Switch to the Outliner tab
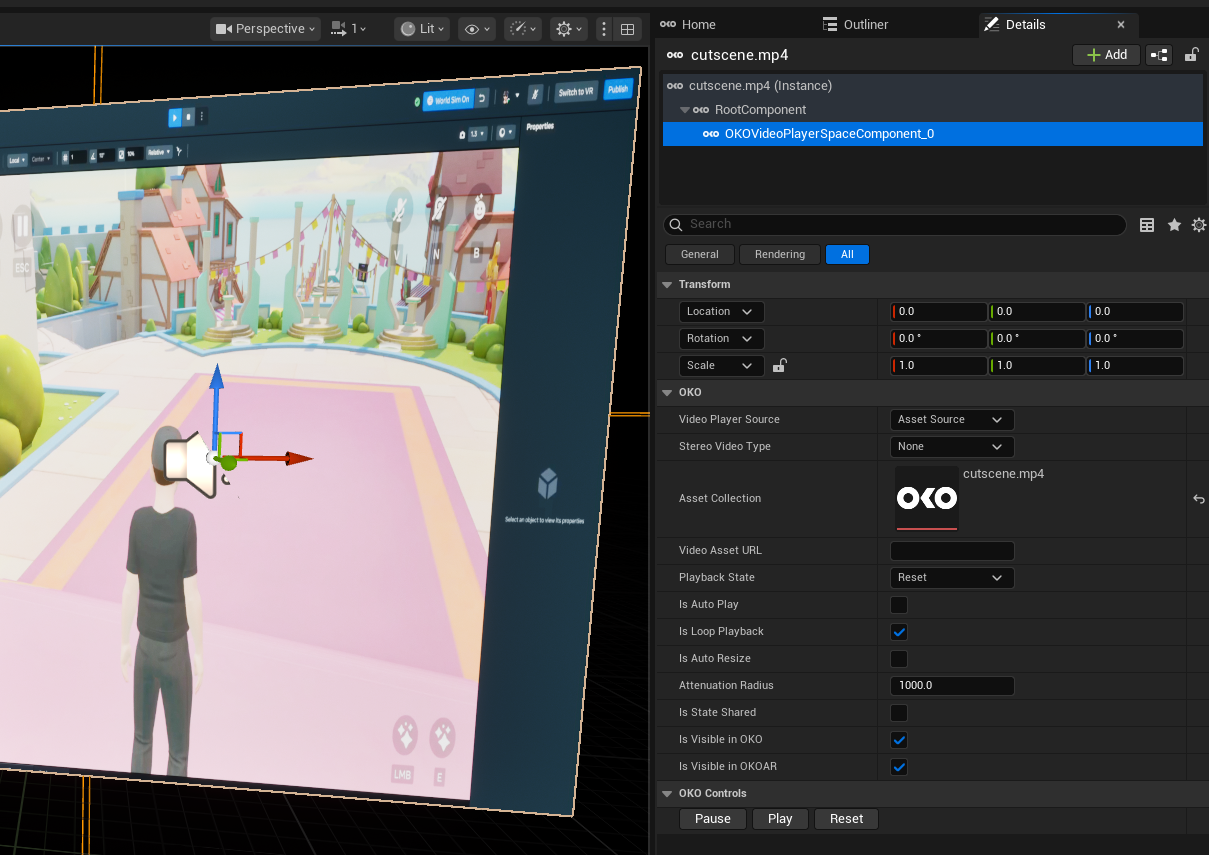1209x855 pixels. [x=855, y=24]
